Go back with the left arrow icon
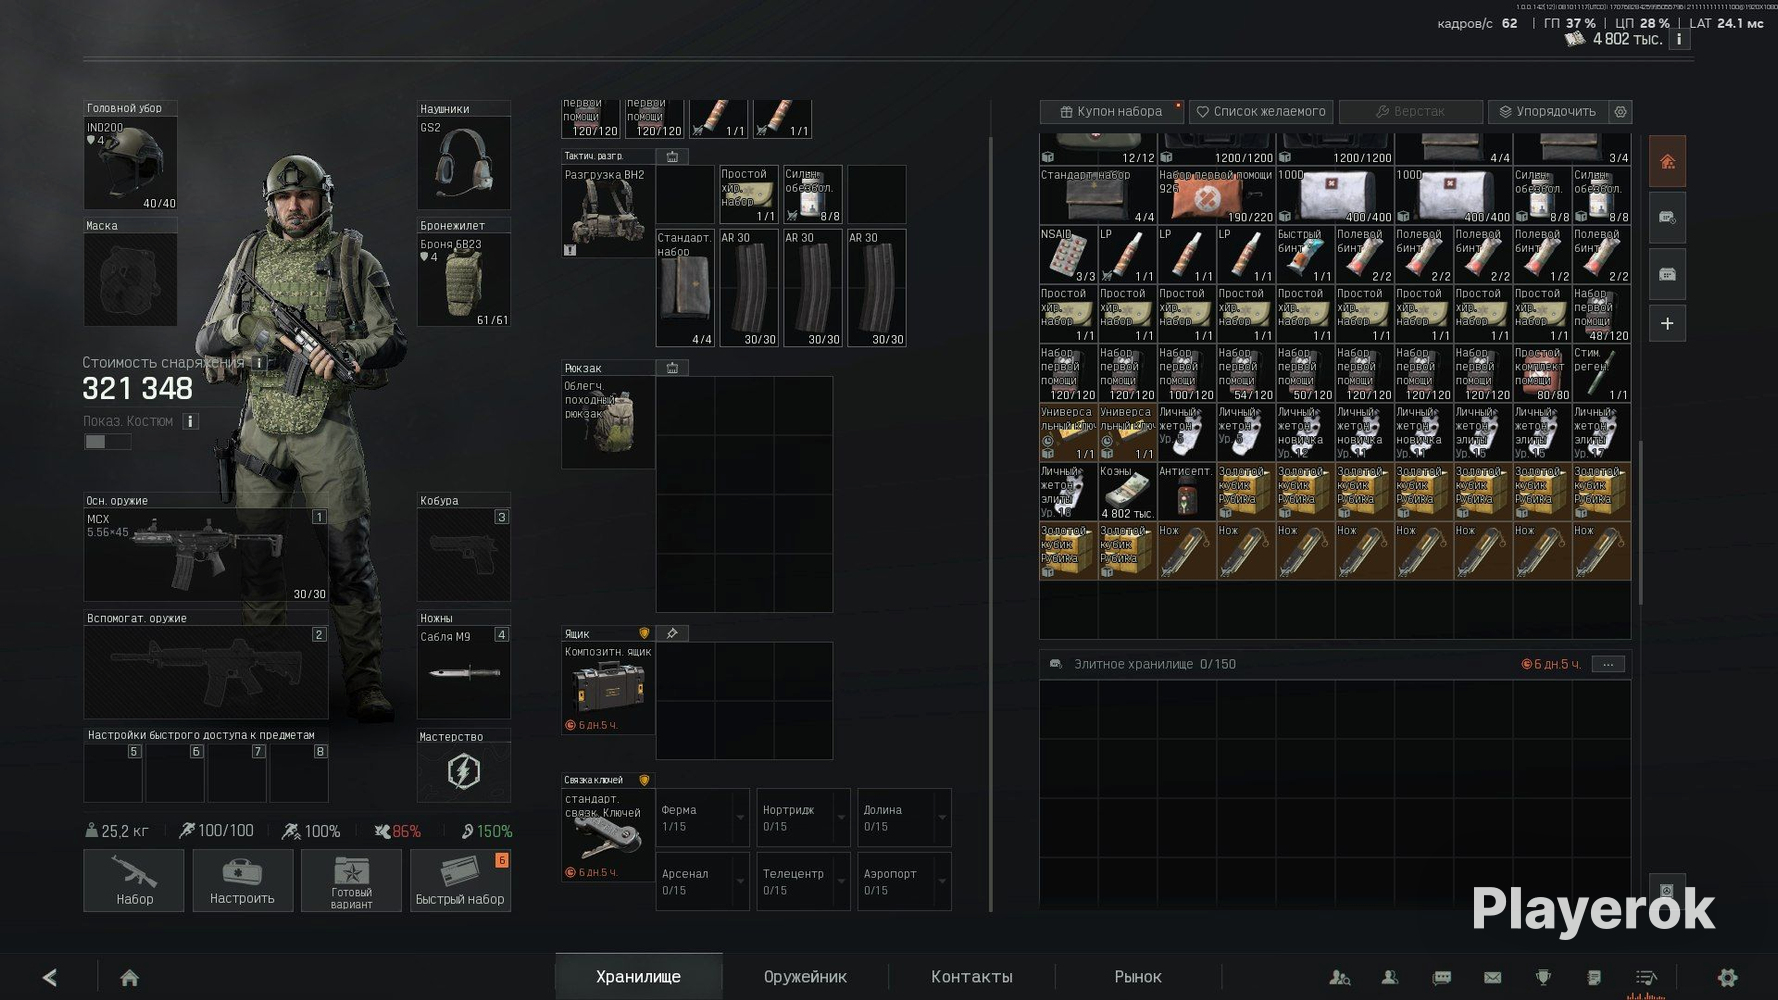1778x1000 pixels. click(x=50, y=977)
